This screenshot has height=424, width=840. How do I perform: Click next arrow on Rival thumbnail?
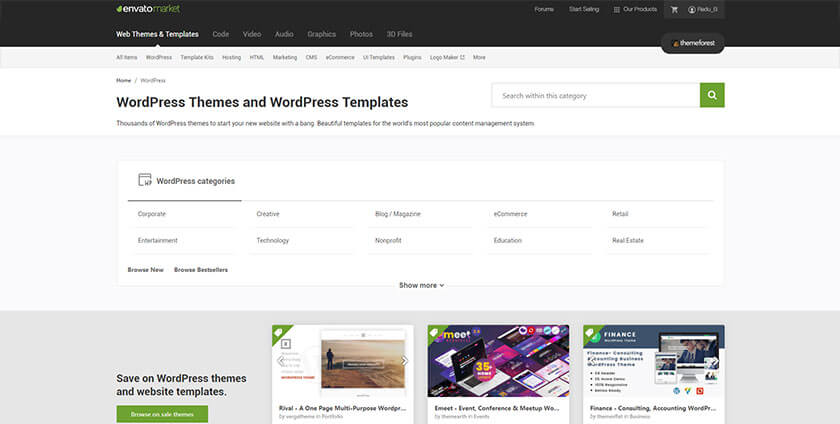click(404, 361)
